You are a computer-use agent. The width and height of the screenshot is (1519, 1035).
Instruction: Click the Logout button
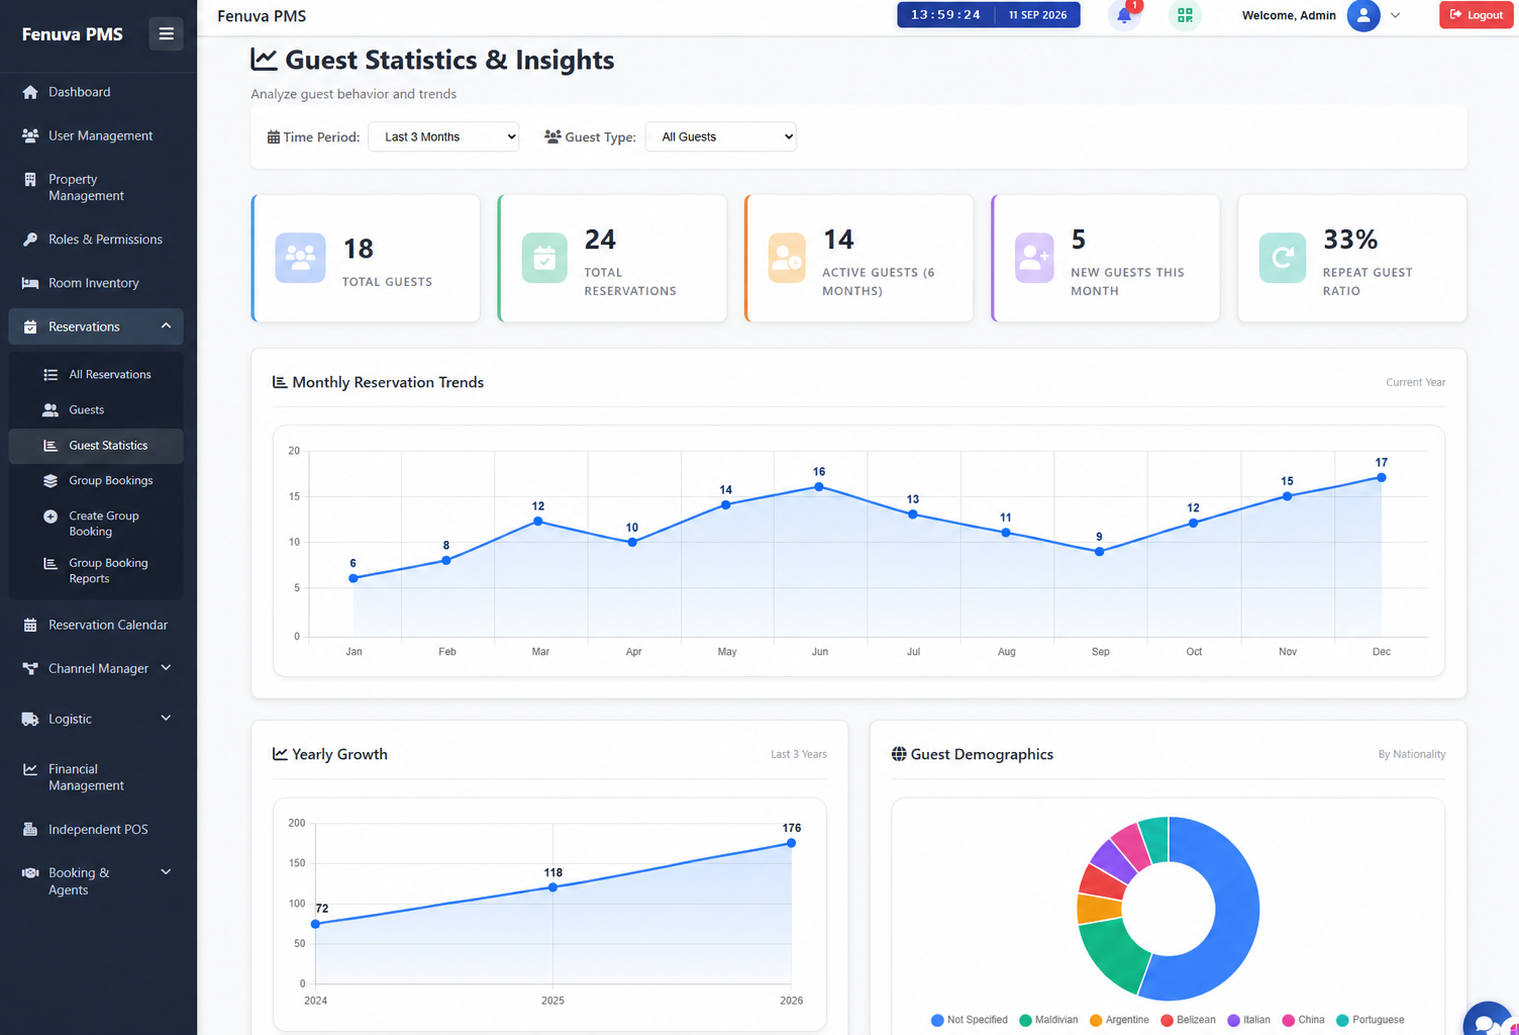coord(1476,15)
